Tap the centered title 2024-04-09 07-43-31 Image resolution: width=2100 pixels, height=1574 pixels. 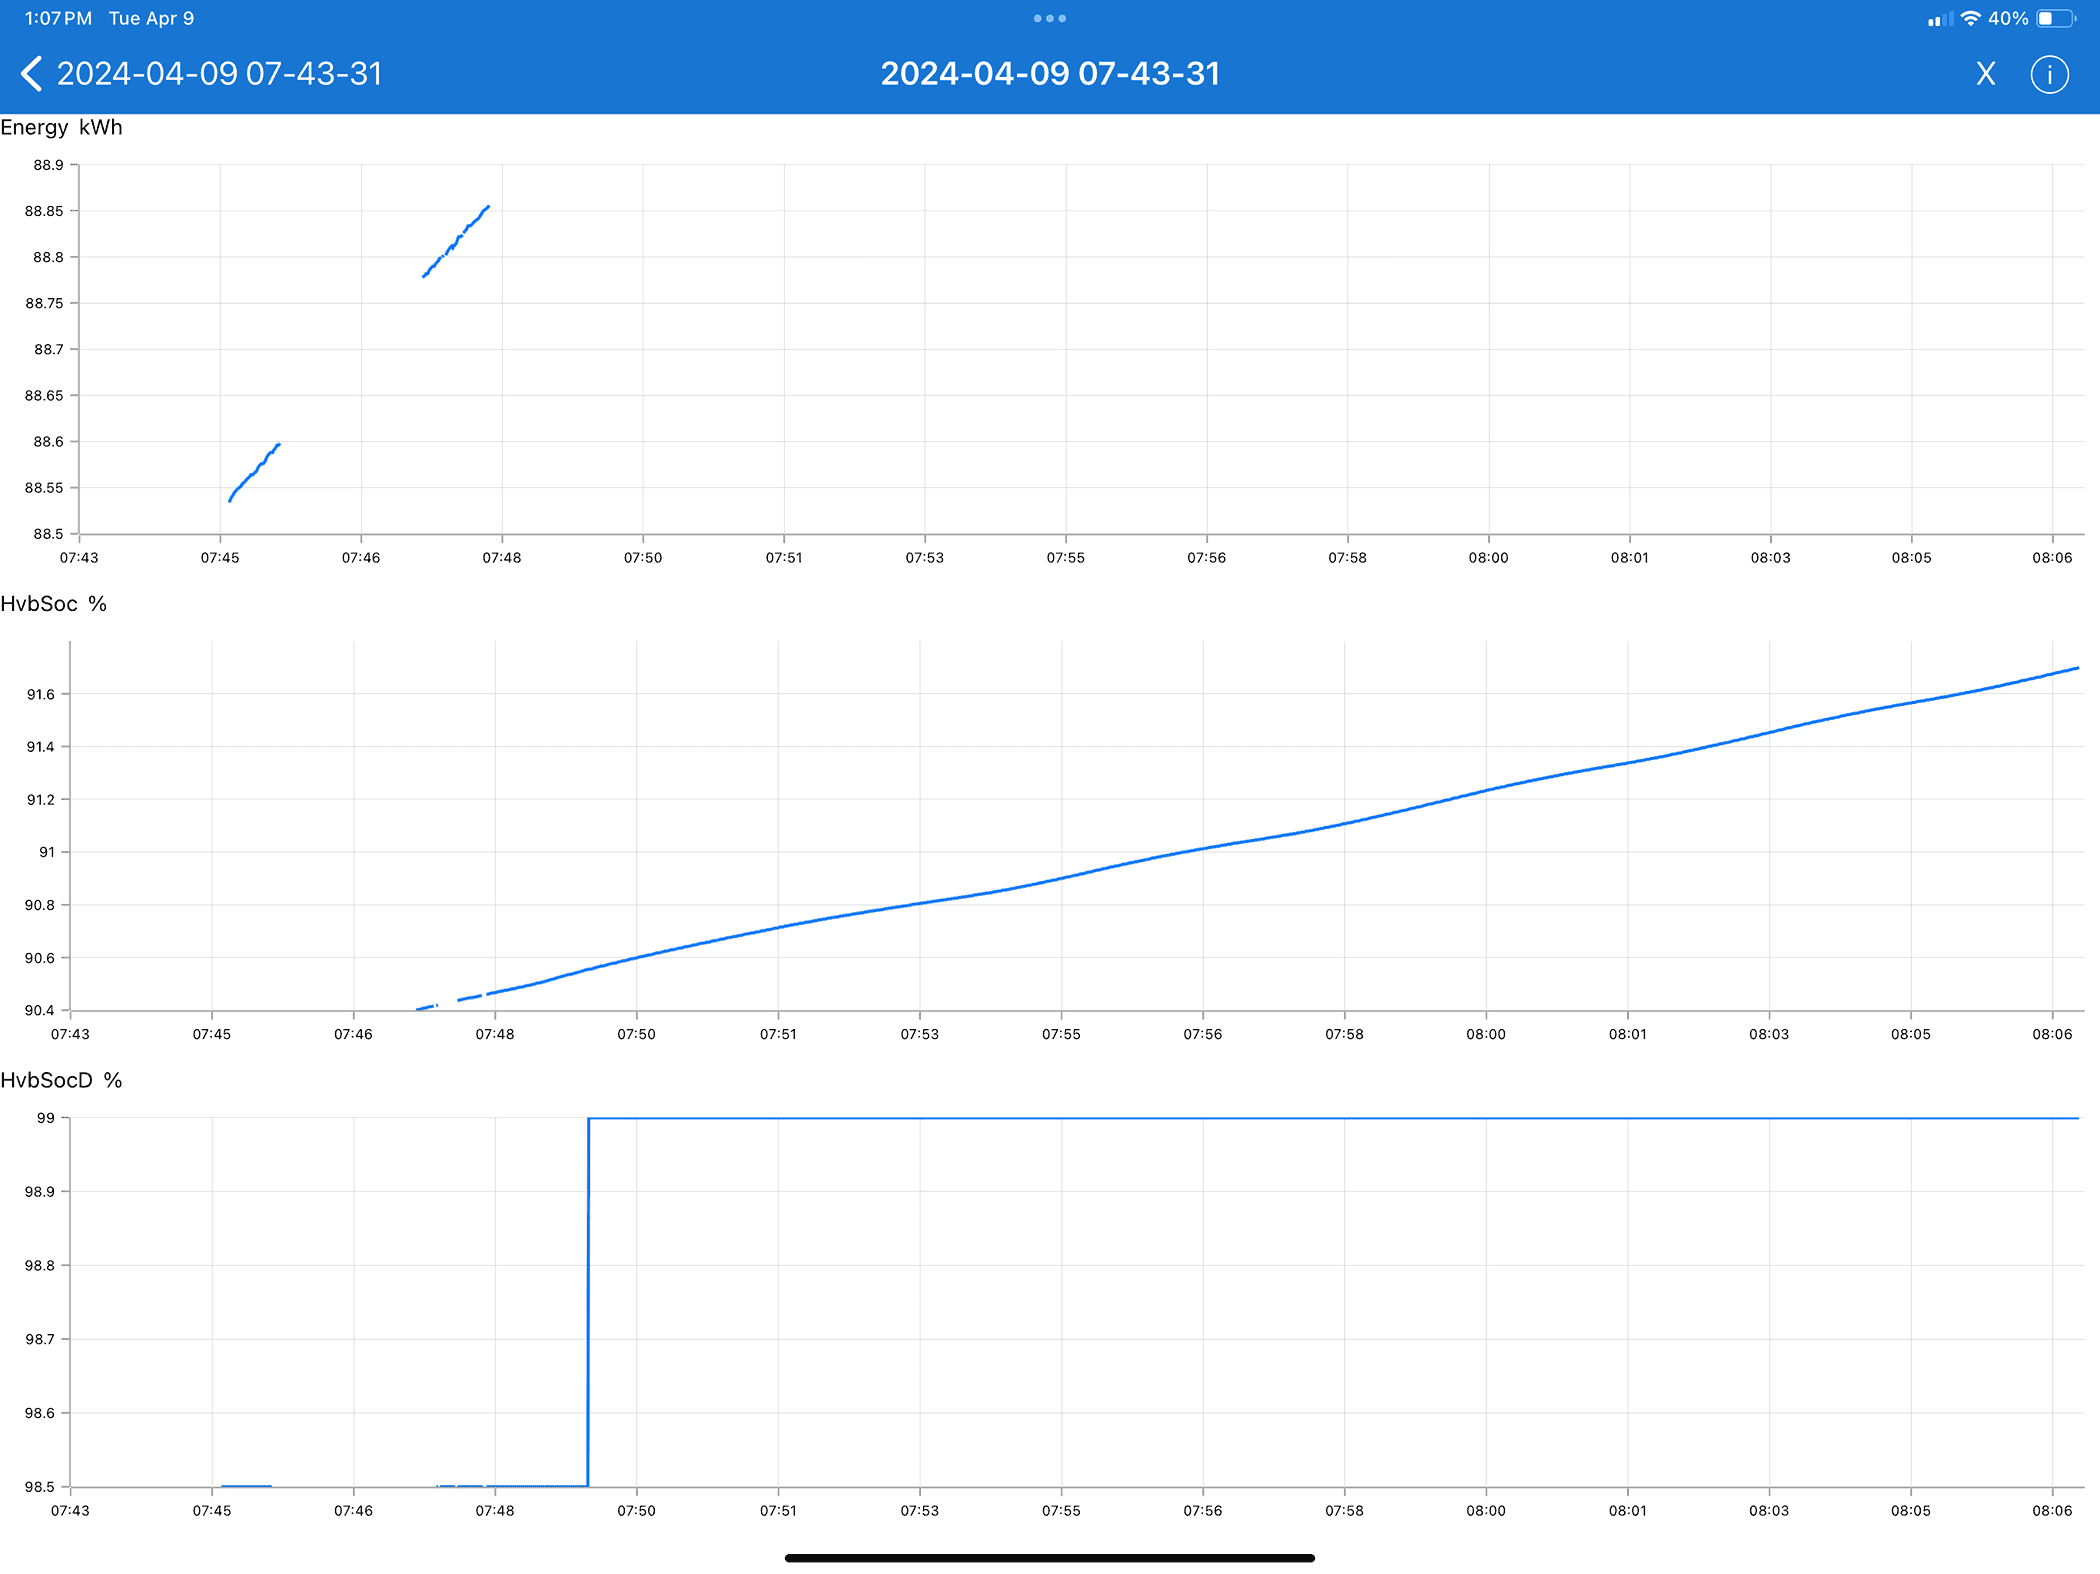(x=1049, y=74)
